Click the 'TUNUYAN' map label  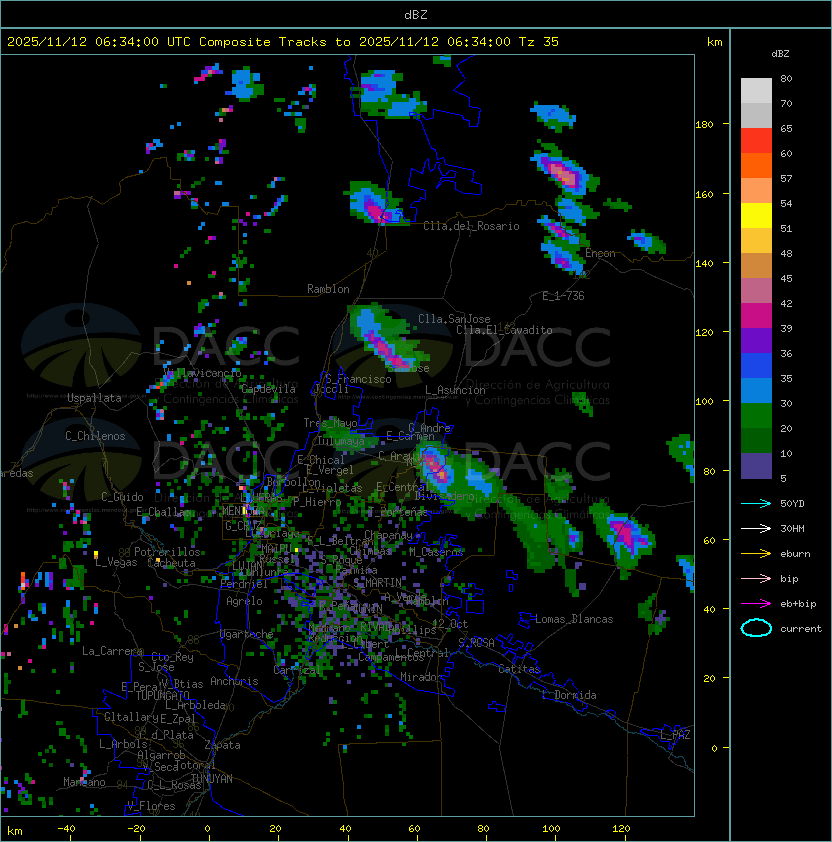212,779
